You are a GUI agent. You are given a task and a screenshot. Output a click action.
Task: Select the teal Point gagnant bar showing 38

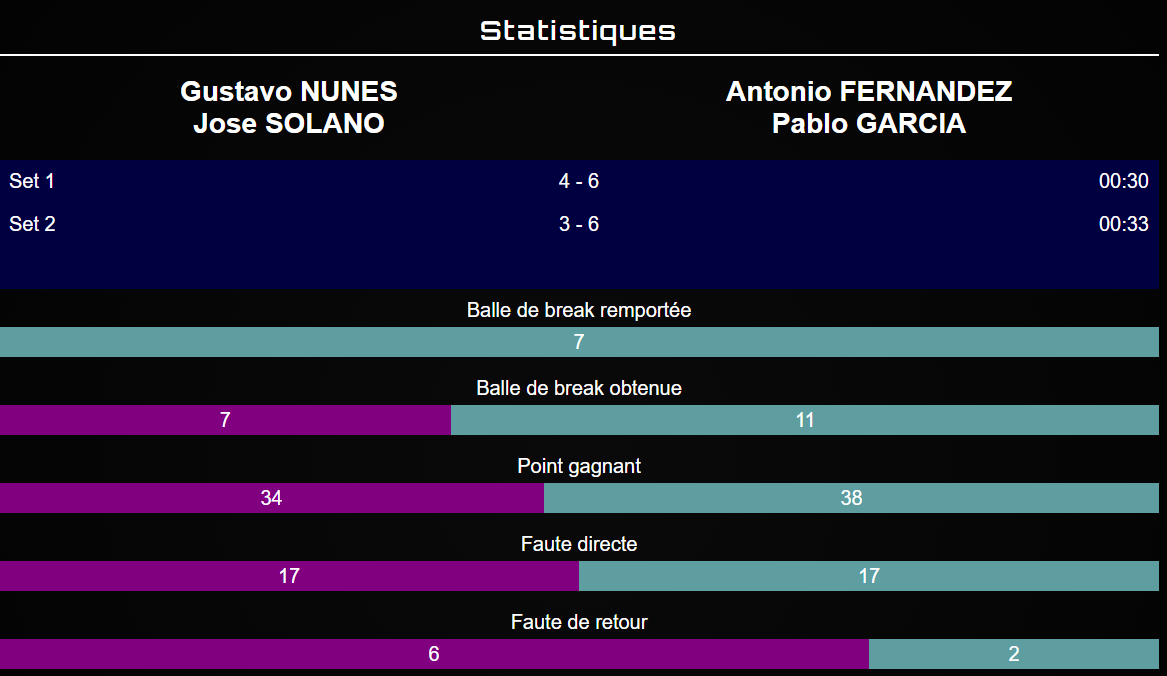point(851,498)
